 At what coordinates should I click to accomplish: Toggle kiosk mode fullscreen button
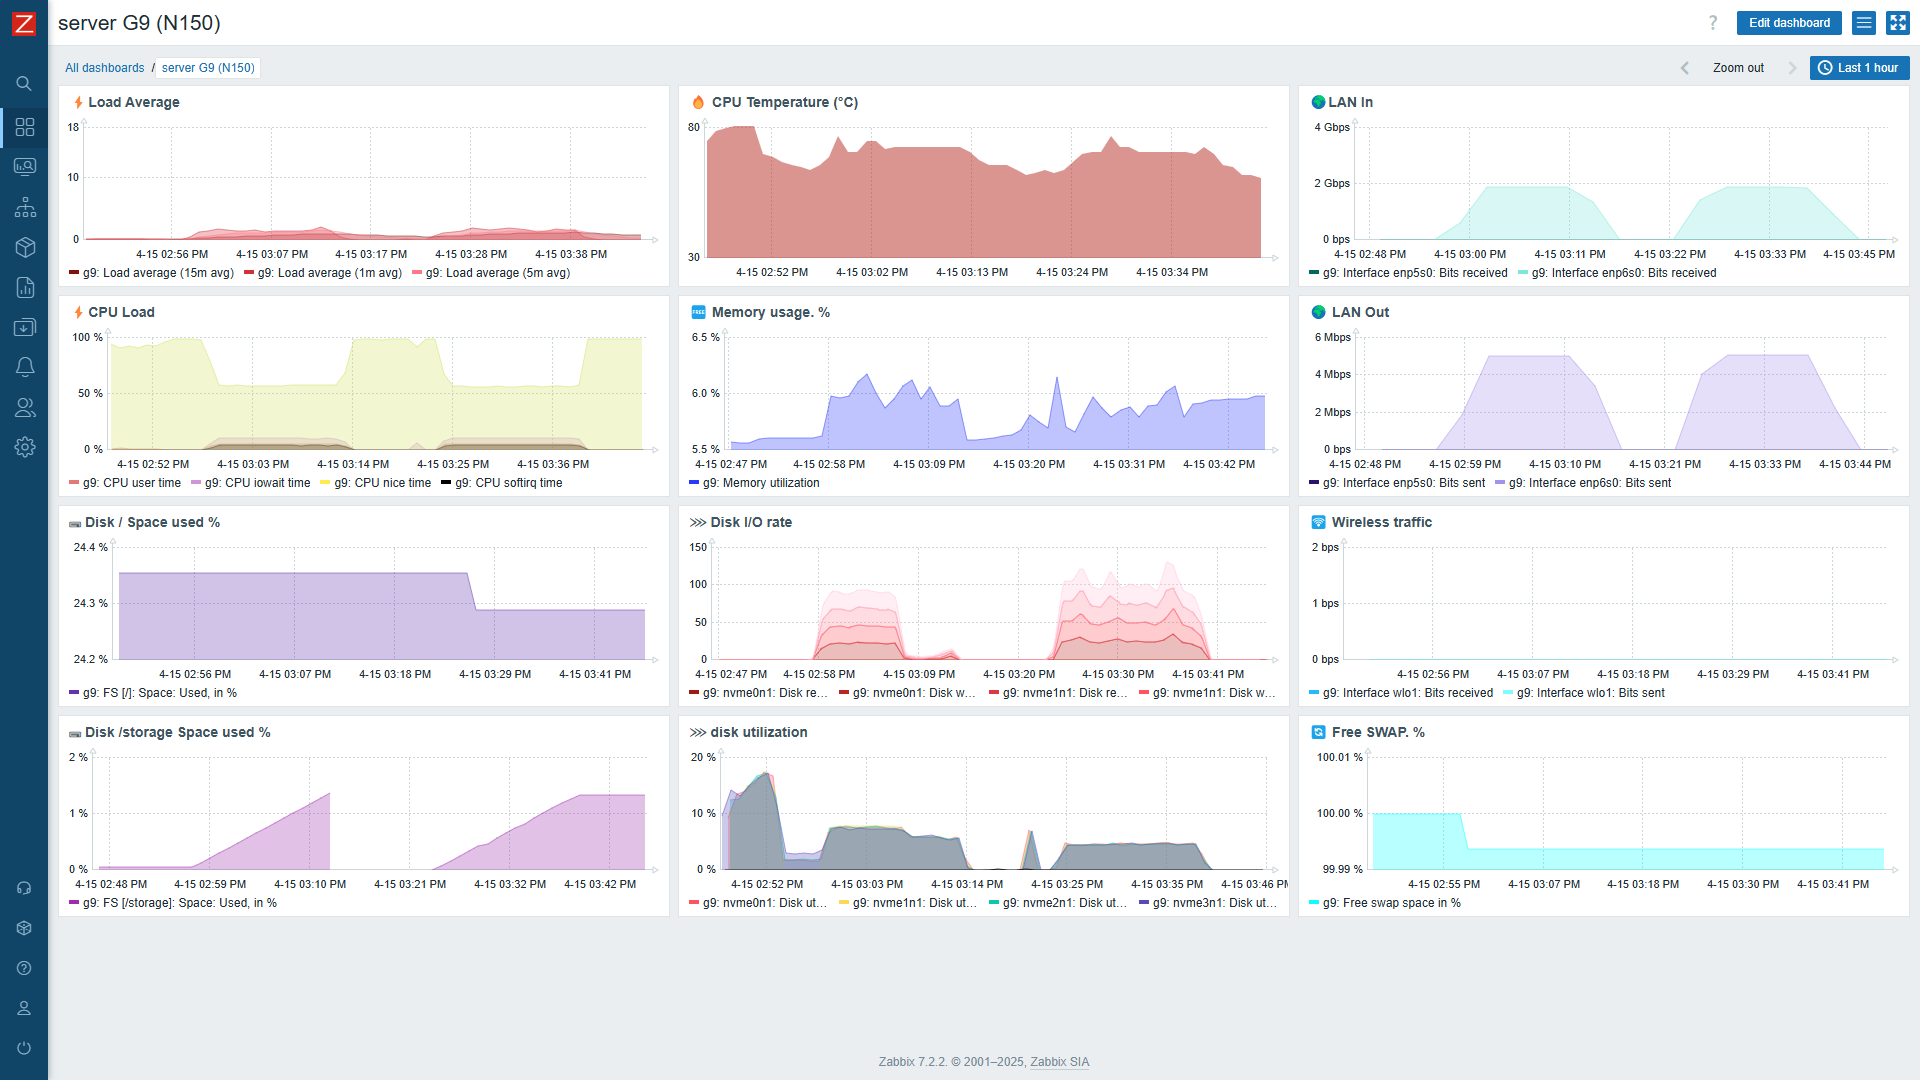tap(1897, 23)
